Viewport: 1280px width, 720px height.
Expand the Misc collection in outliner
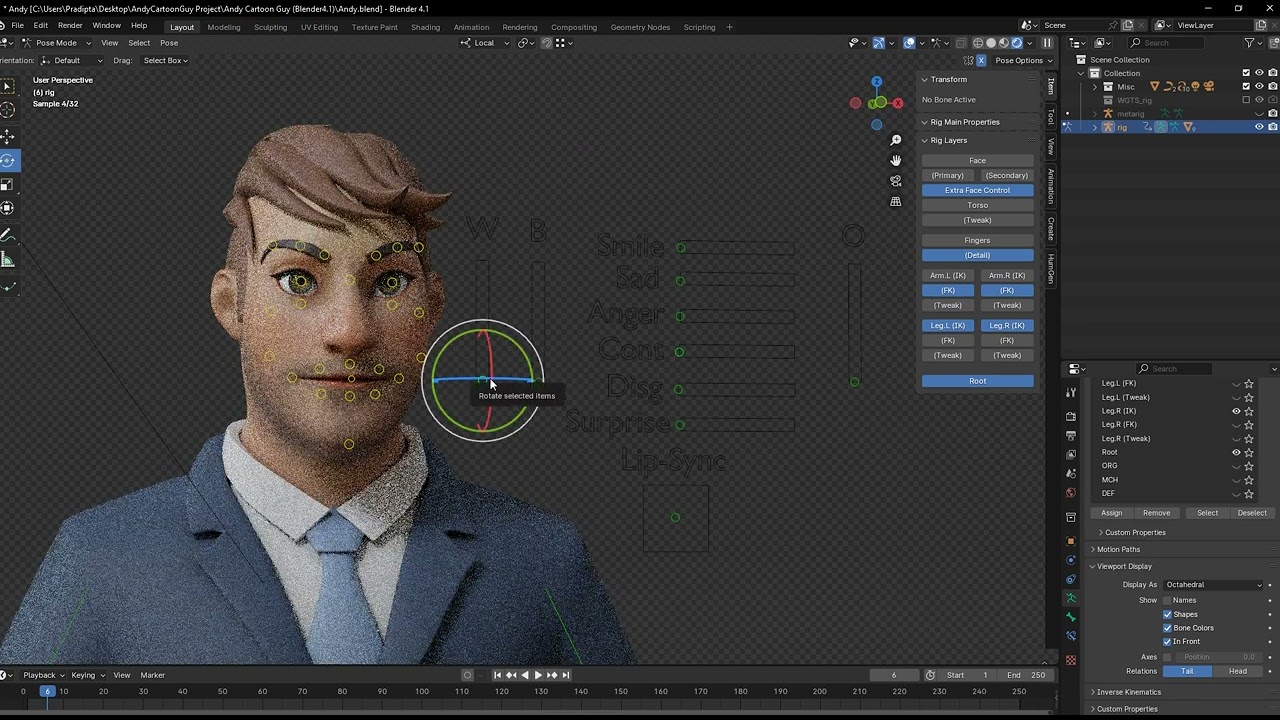point(1095,87)
